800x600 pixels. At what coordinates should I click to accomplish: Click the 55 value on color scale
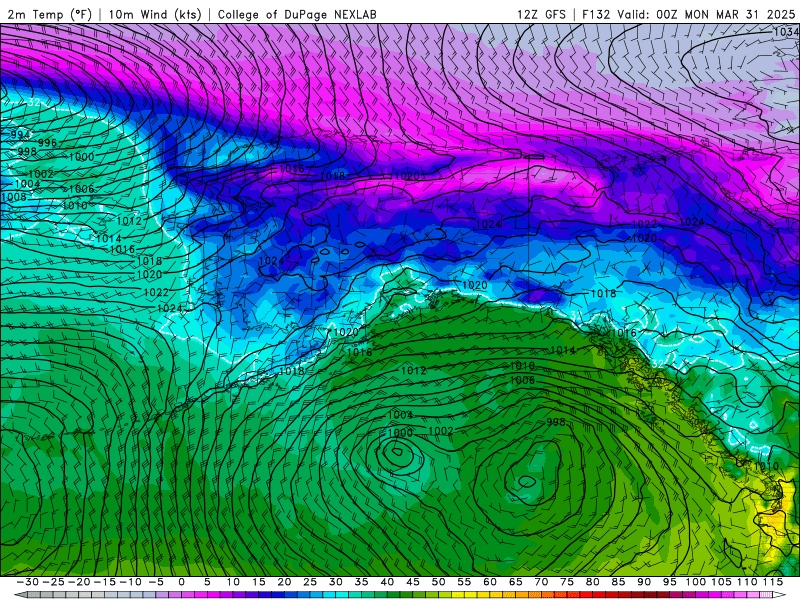464,582
